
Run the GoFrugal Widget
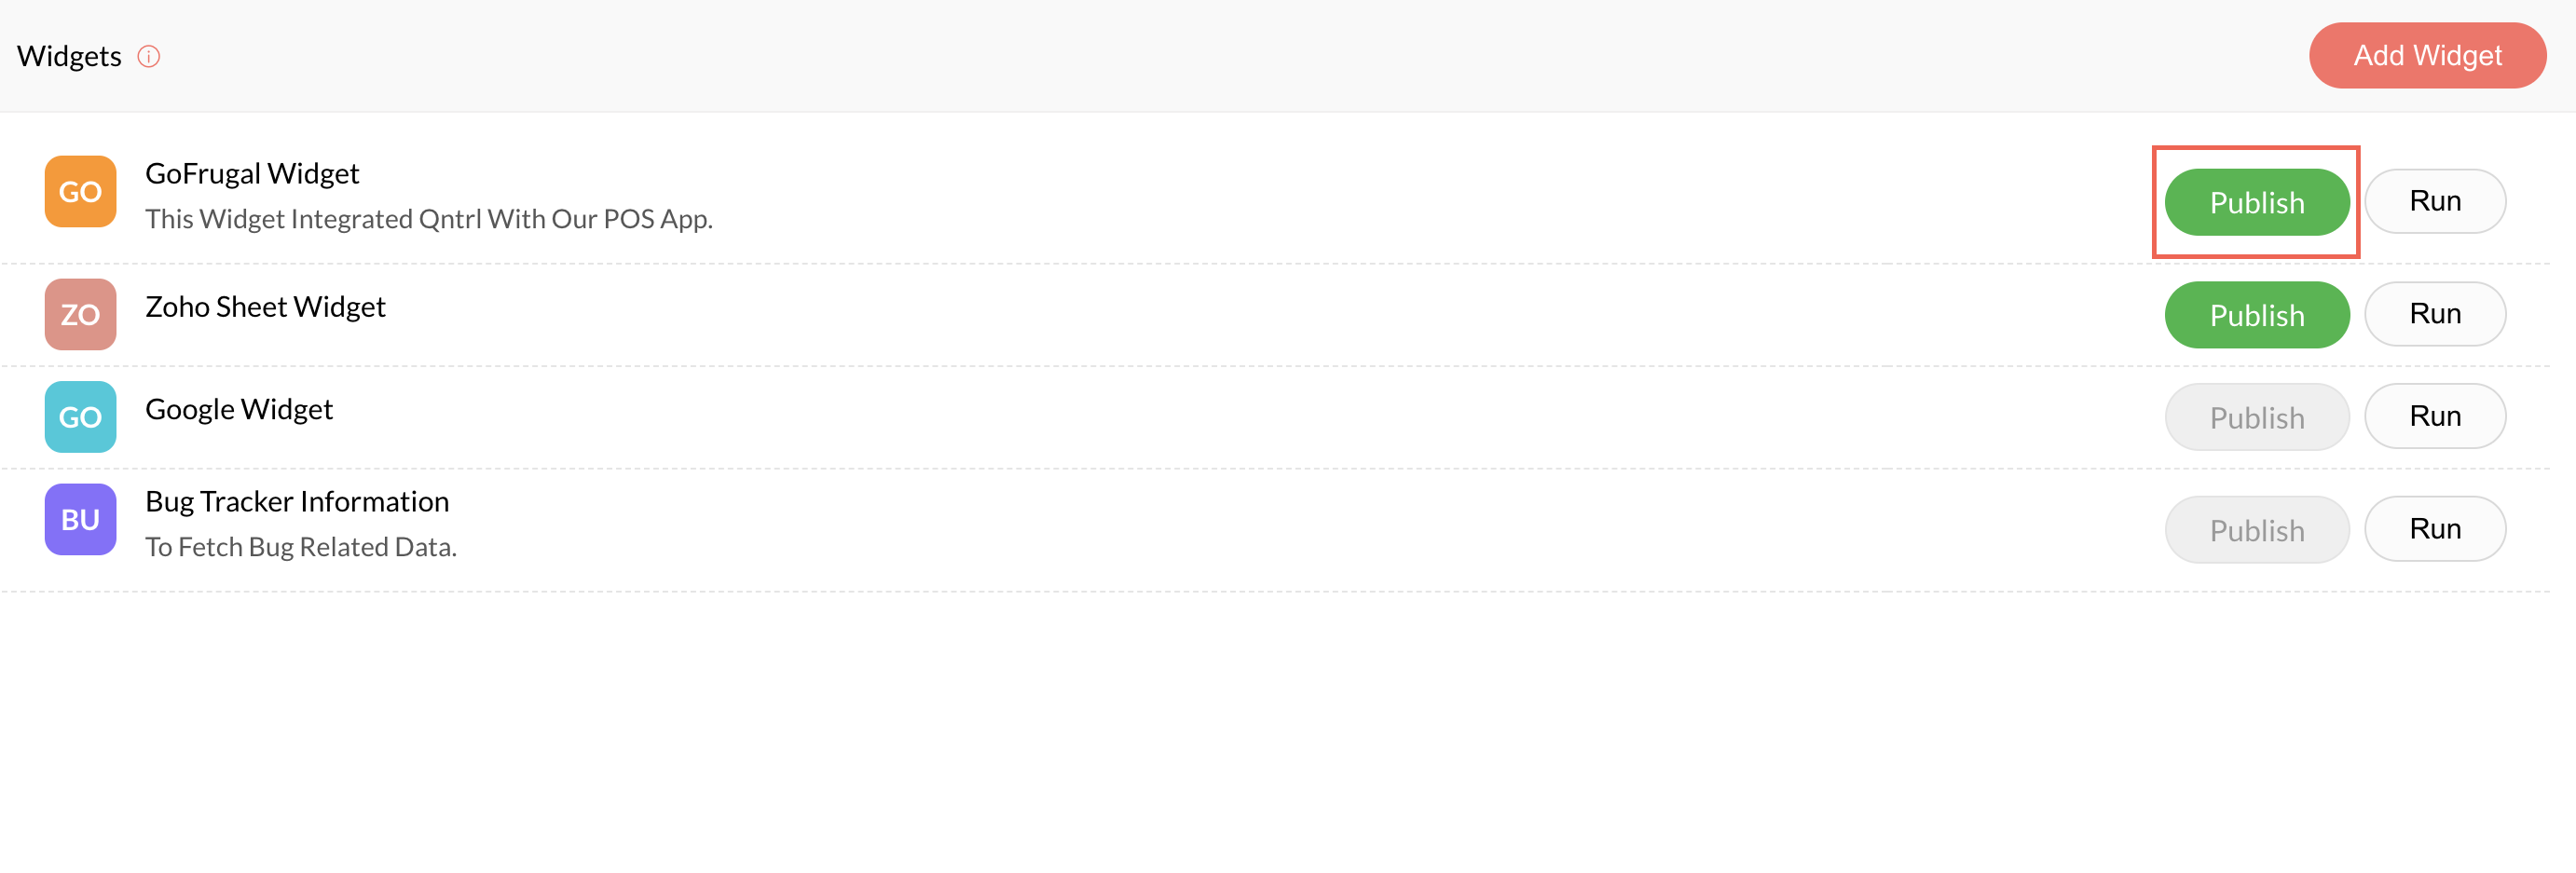(x=2434, y=201)
